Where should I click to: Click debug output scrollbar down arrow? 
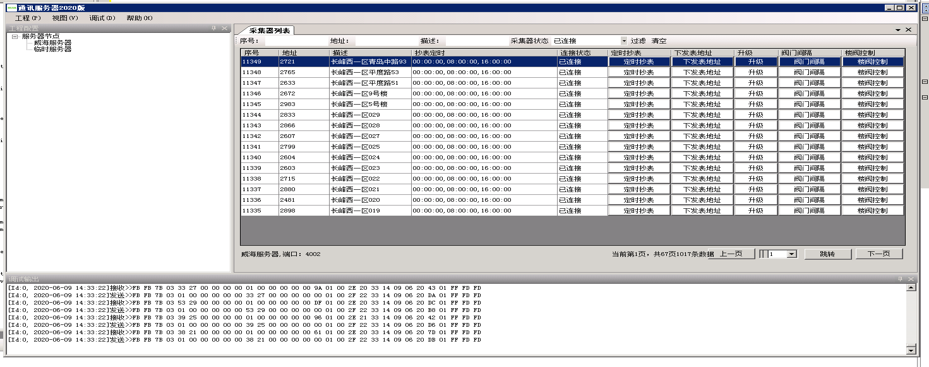pyautogui.click(x=911, y=350)
